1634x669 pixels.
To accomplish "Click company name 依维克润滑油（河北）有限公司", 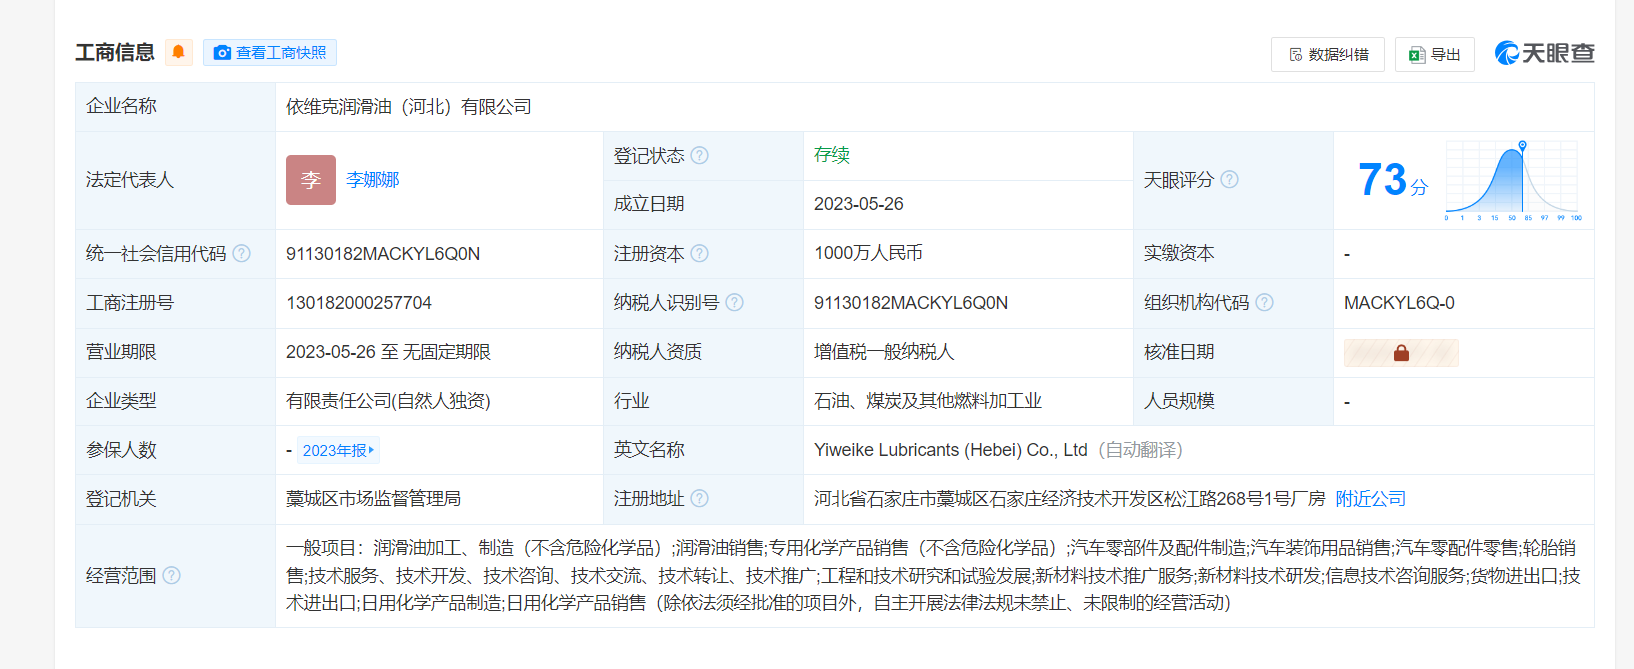I will click(x=409, y=107).
